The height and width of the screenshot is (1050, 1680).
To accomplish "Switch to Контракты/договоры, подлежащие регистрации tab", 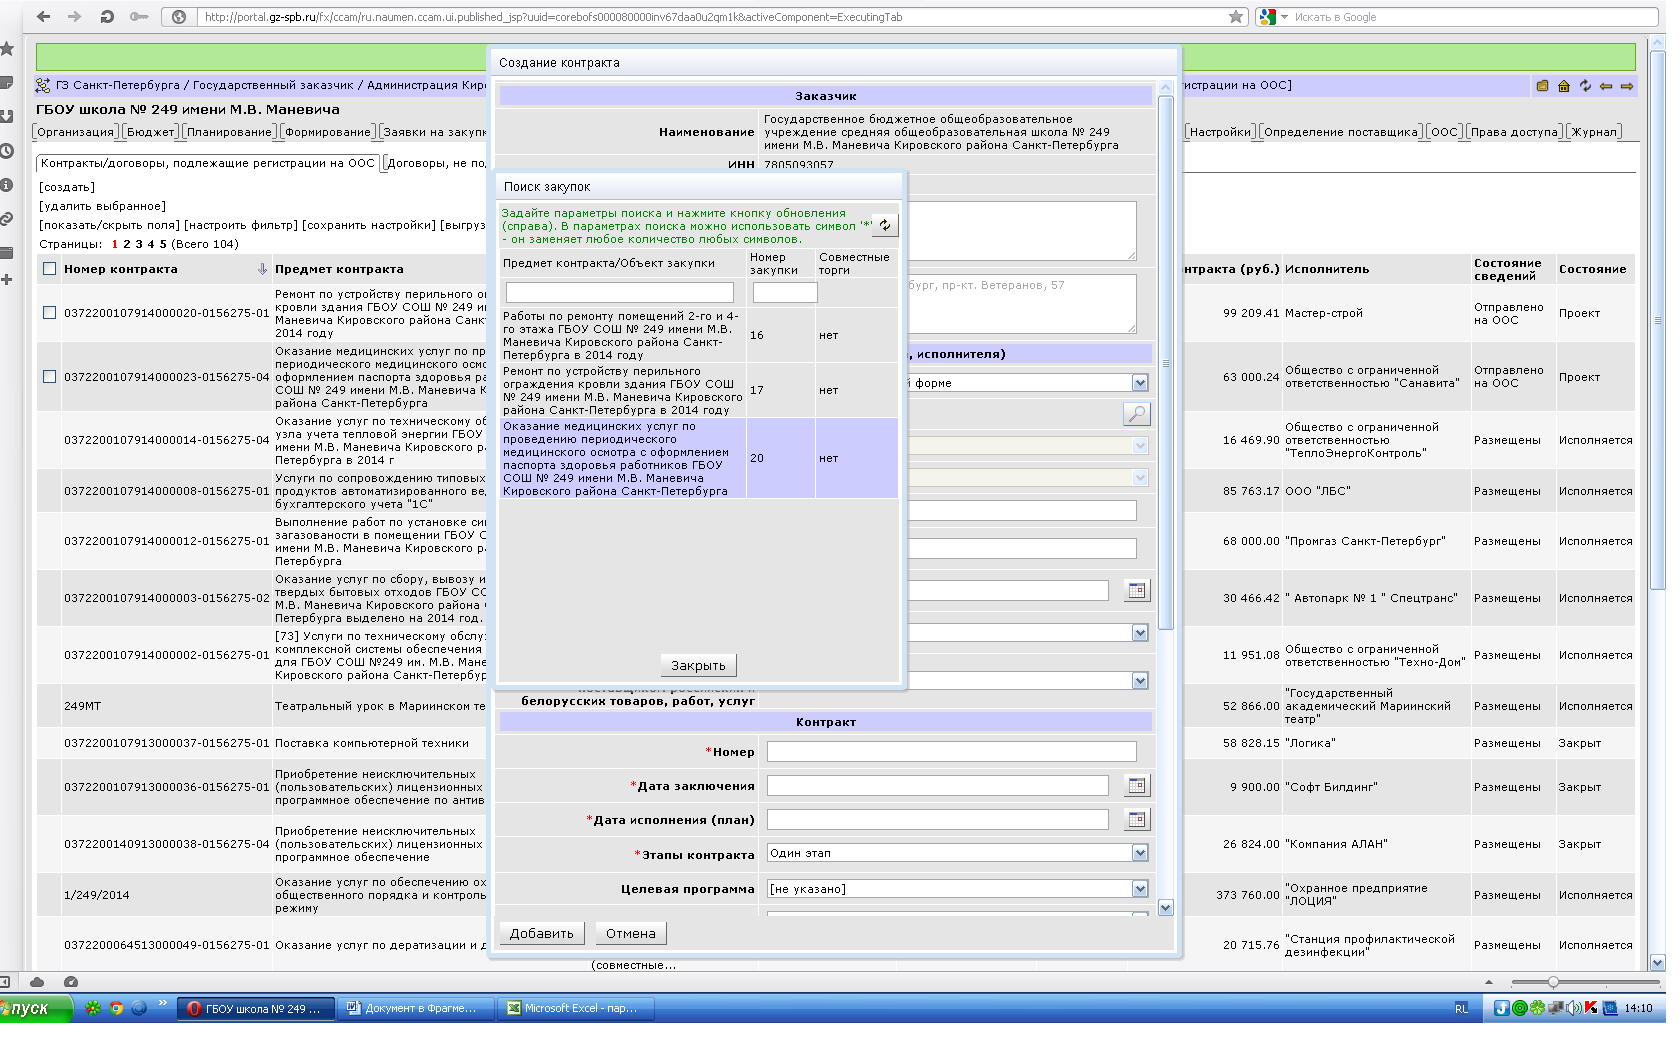I will [x=208, y=163].
